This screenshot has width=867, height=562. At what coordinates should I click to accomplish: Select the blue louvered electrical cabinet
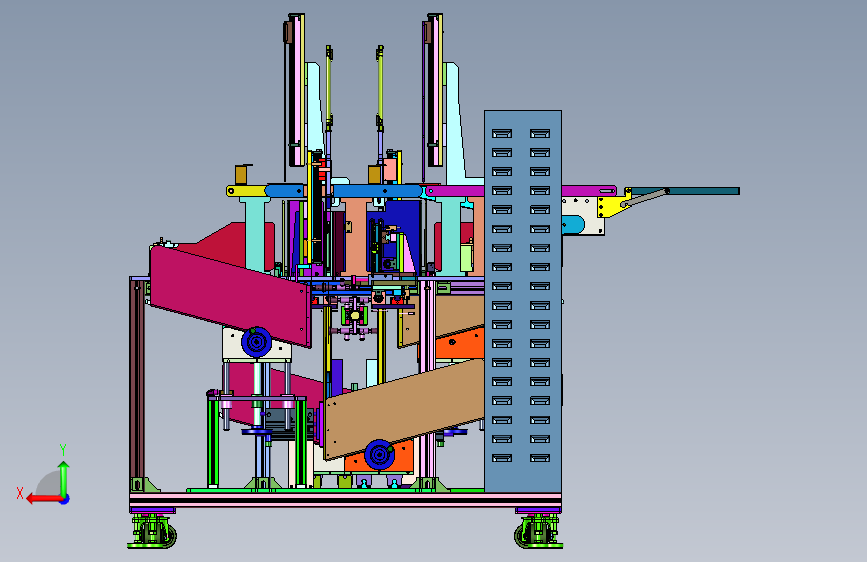pos(523,301)
